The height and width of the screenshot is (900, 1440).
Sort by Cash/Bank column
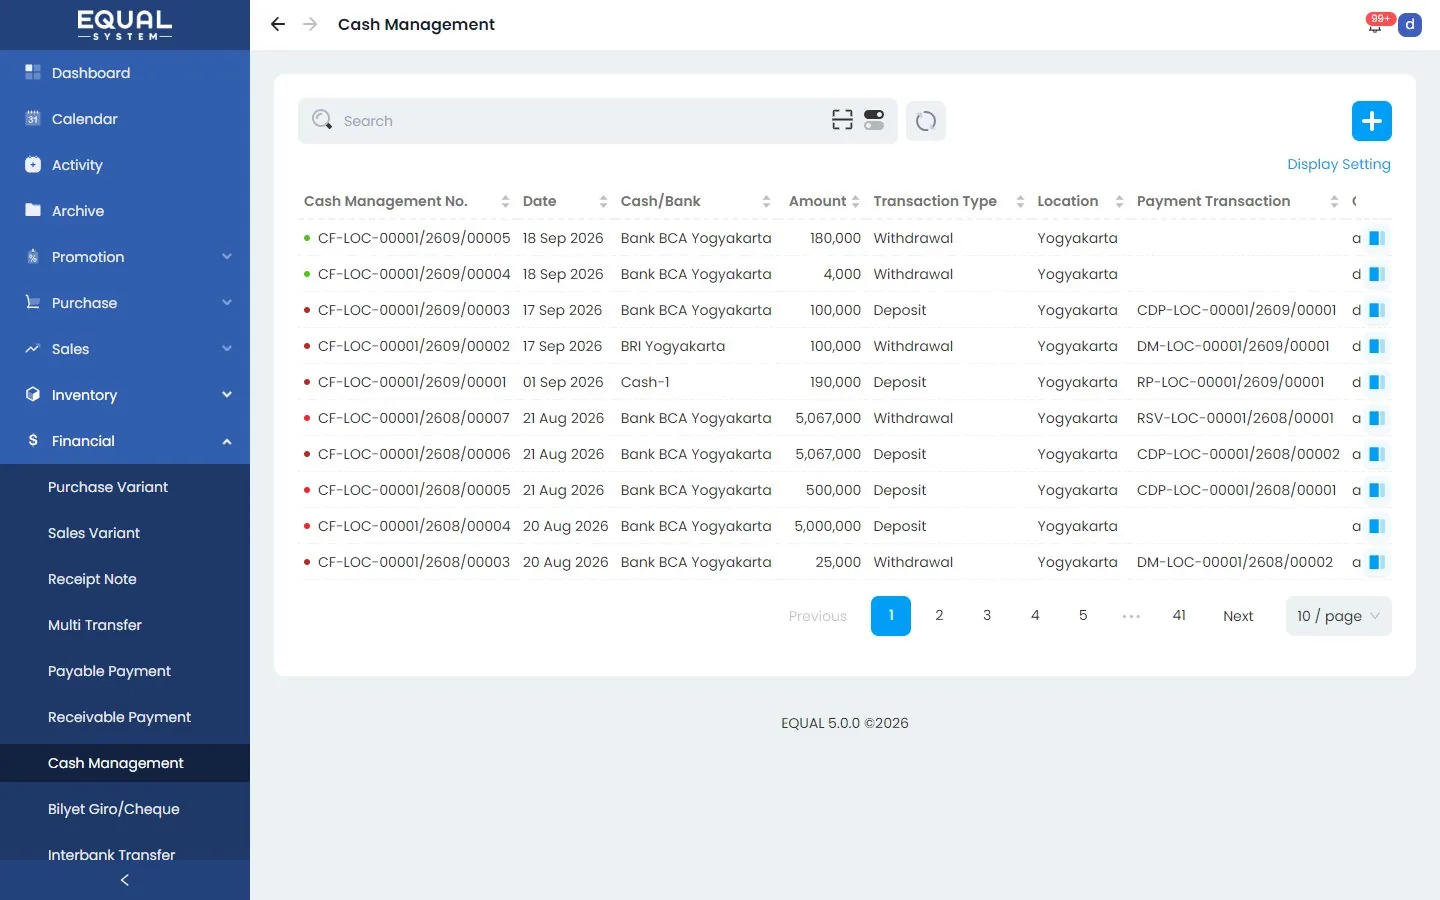766,201
